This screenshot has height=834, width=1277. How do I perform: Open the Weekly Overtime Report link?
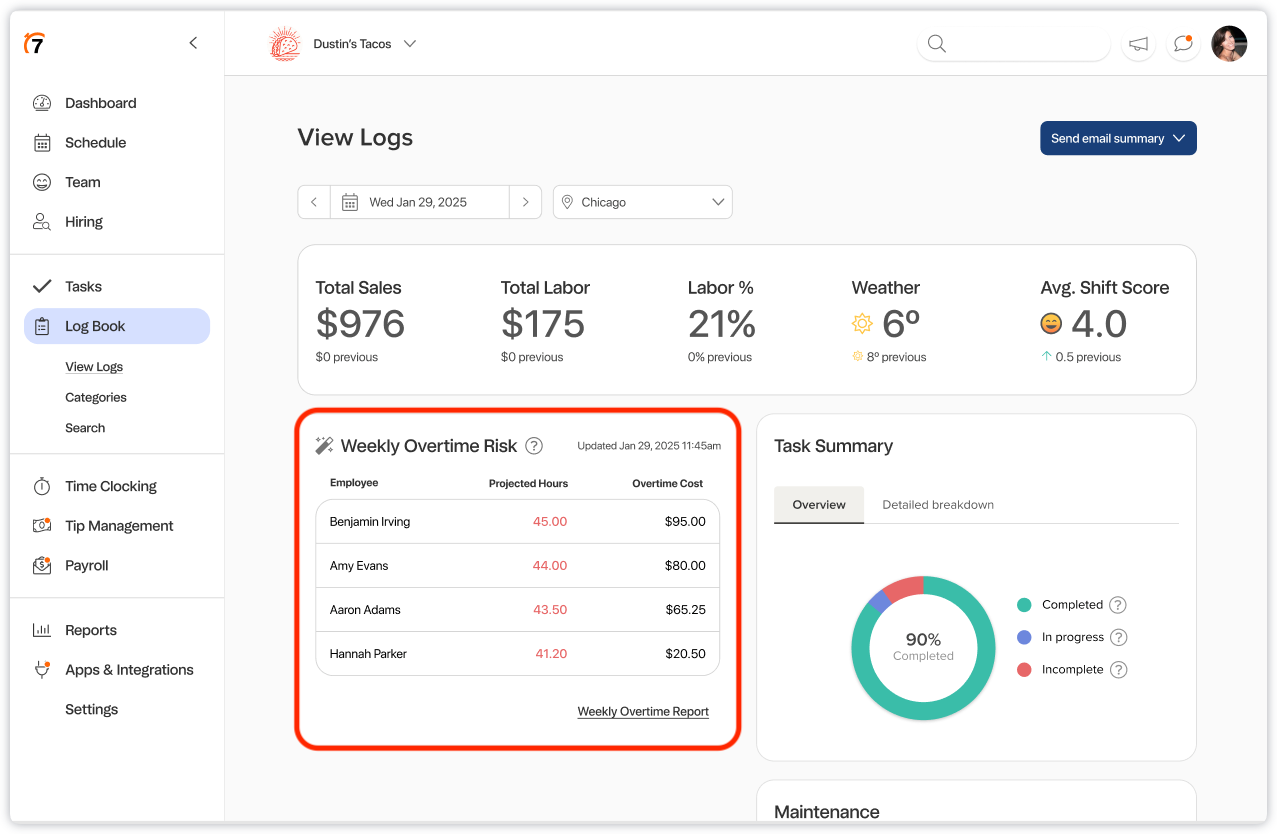643,712
